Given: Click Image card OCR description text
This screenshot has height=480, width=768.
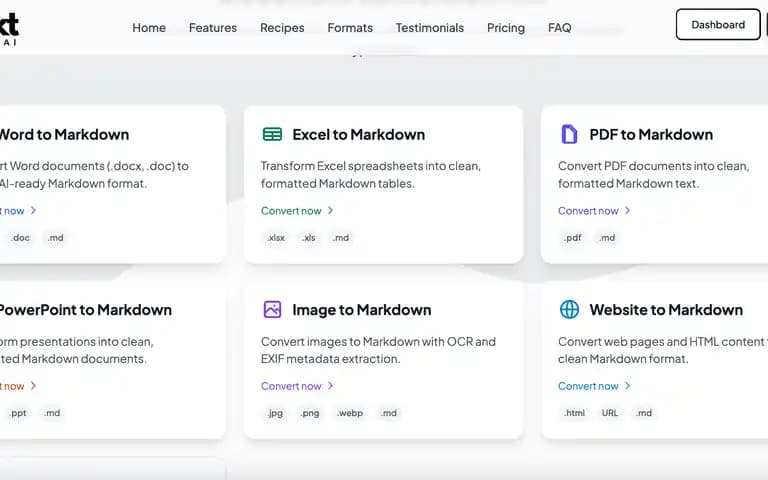Looking at the screenshot, I should click(378, 350).
